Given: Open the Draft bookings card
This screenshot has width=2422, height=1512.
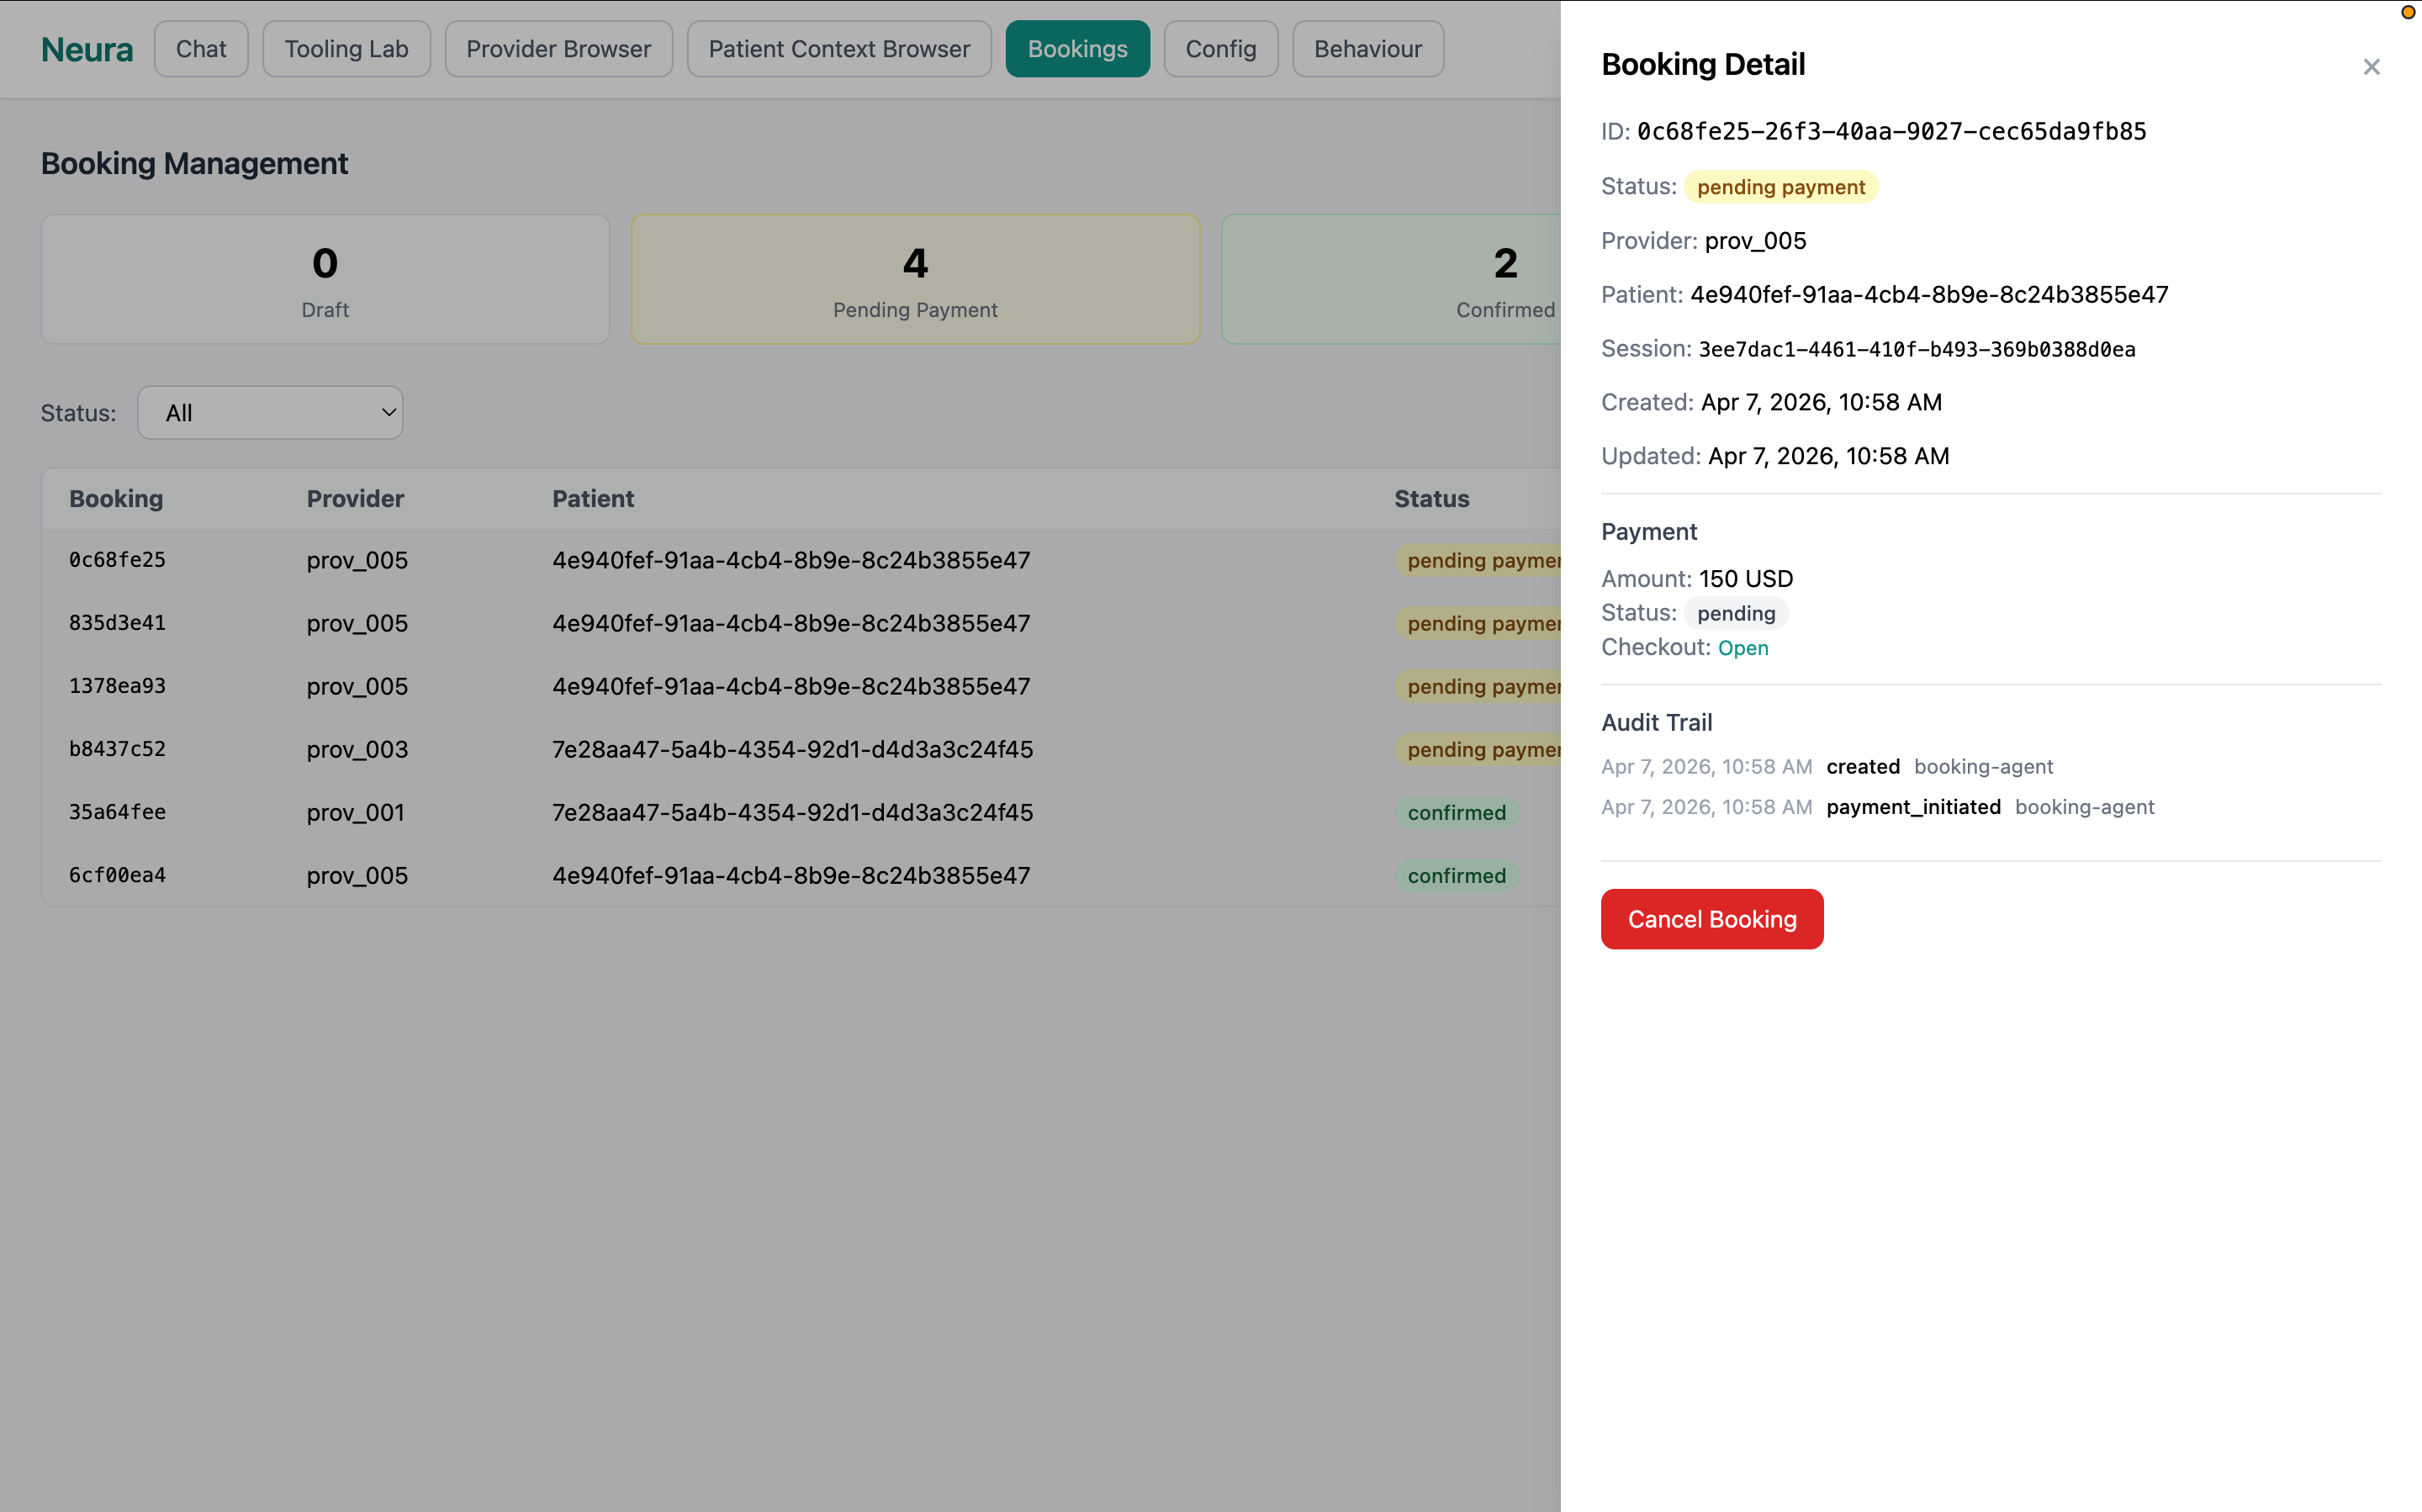Looking at the screenshot, I should point(325,279).
